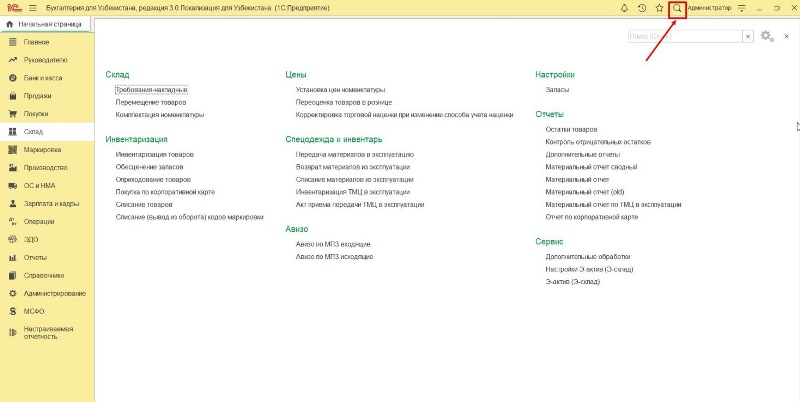This screenshot has width=800, height=402.
Task: Click the search magnifier icon in title bar
Action: [x=677, y=8]
